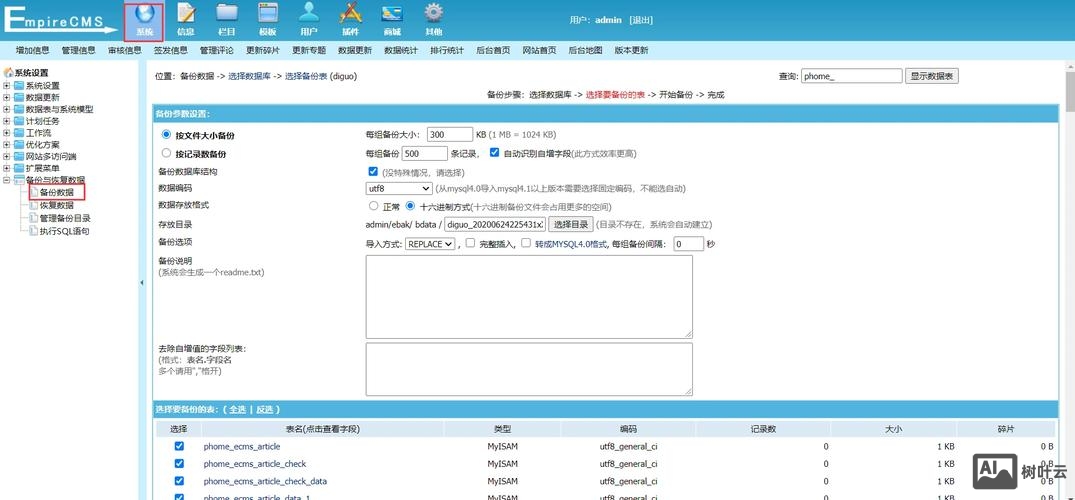Open 增加信息 in the shortcut bar
Screen dimensions: 1075x500
(x=33, y=50)
